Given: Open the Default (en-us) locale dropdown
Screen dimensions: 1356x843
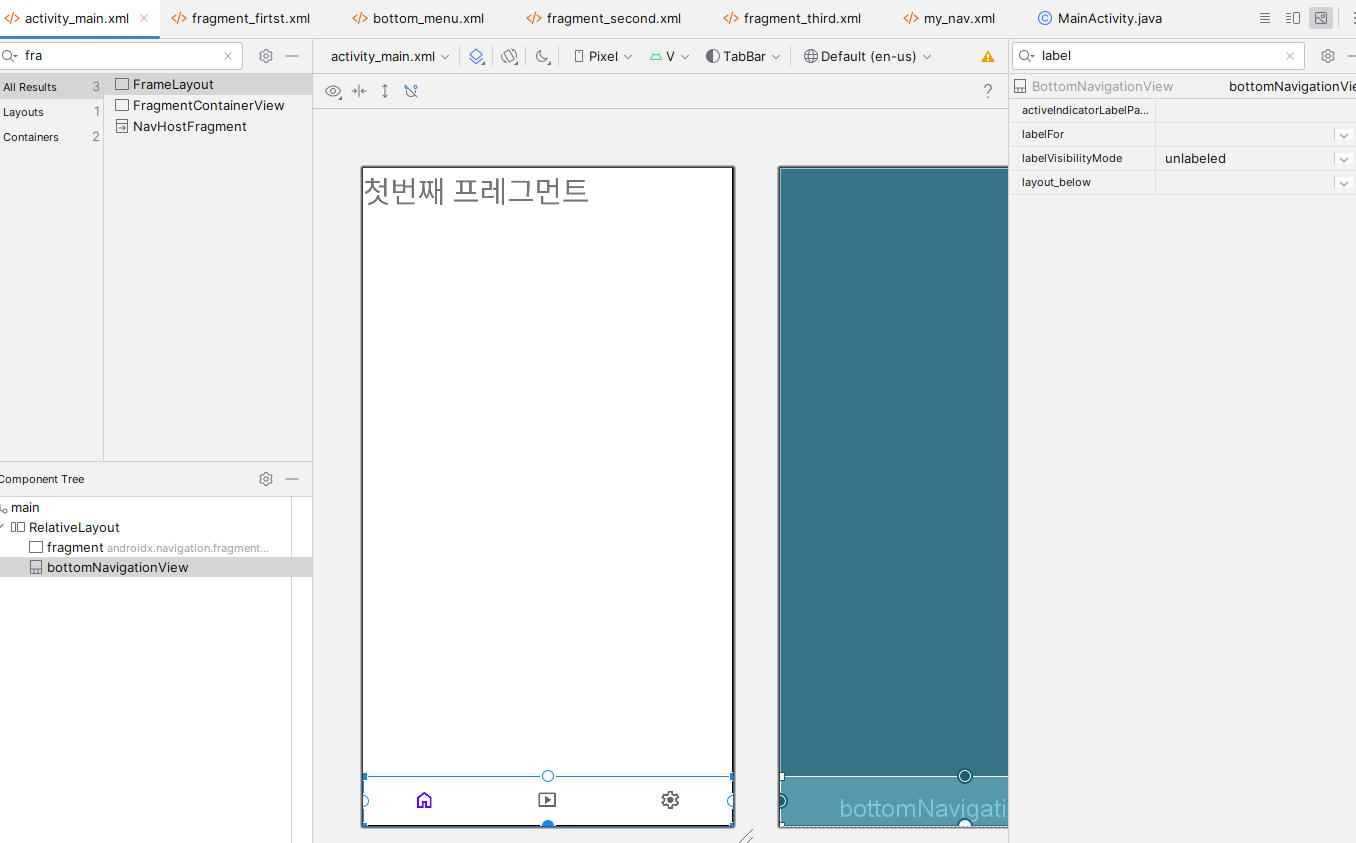Looking at the screenshot, I should click(867, 56).
